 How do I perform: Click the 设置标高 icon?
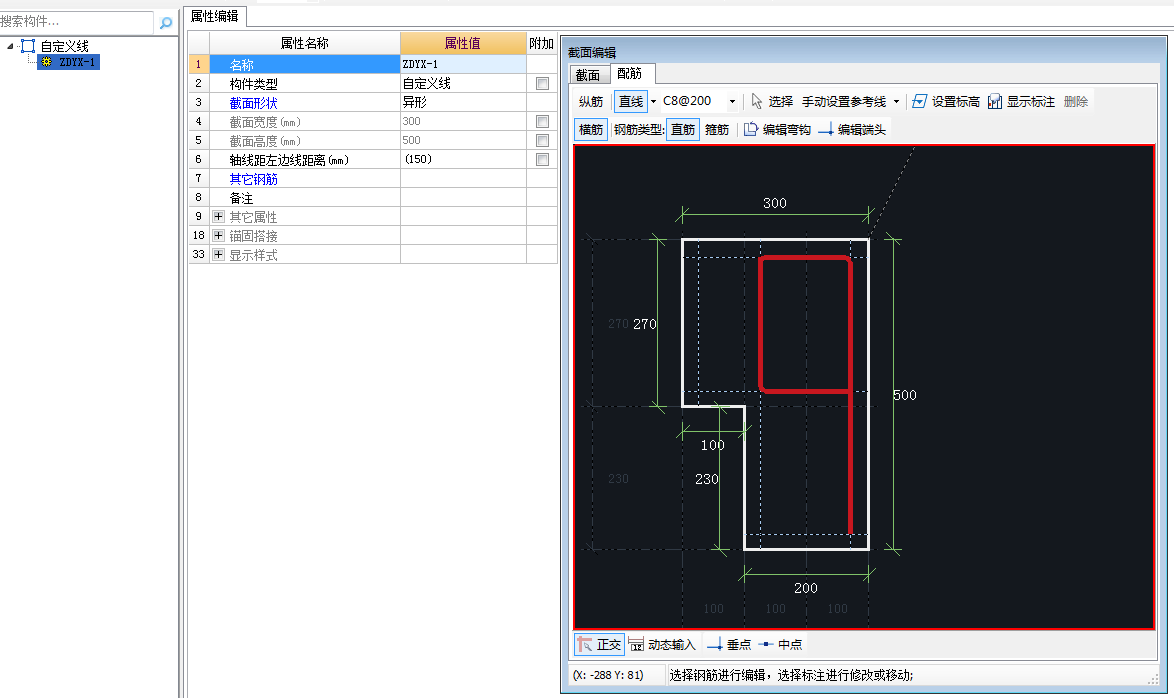pyautogui.click(x=919, y=101)
